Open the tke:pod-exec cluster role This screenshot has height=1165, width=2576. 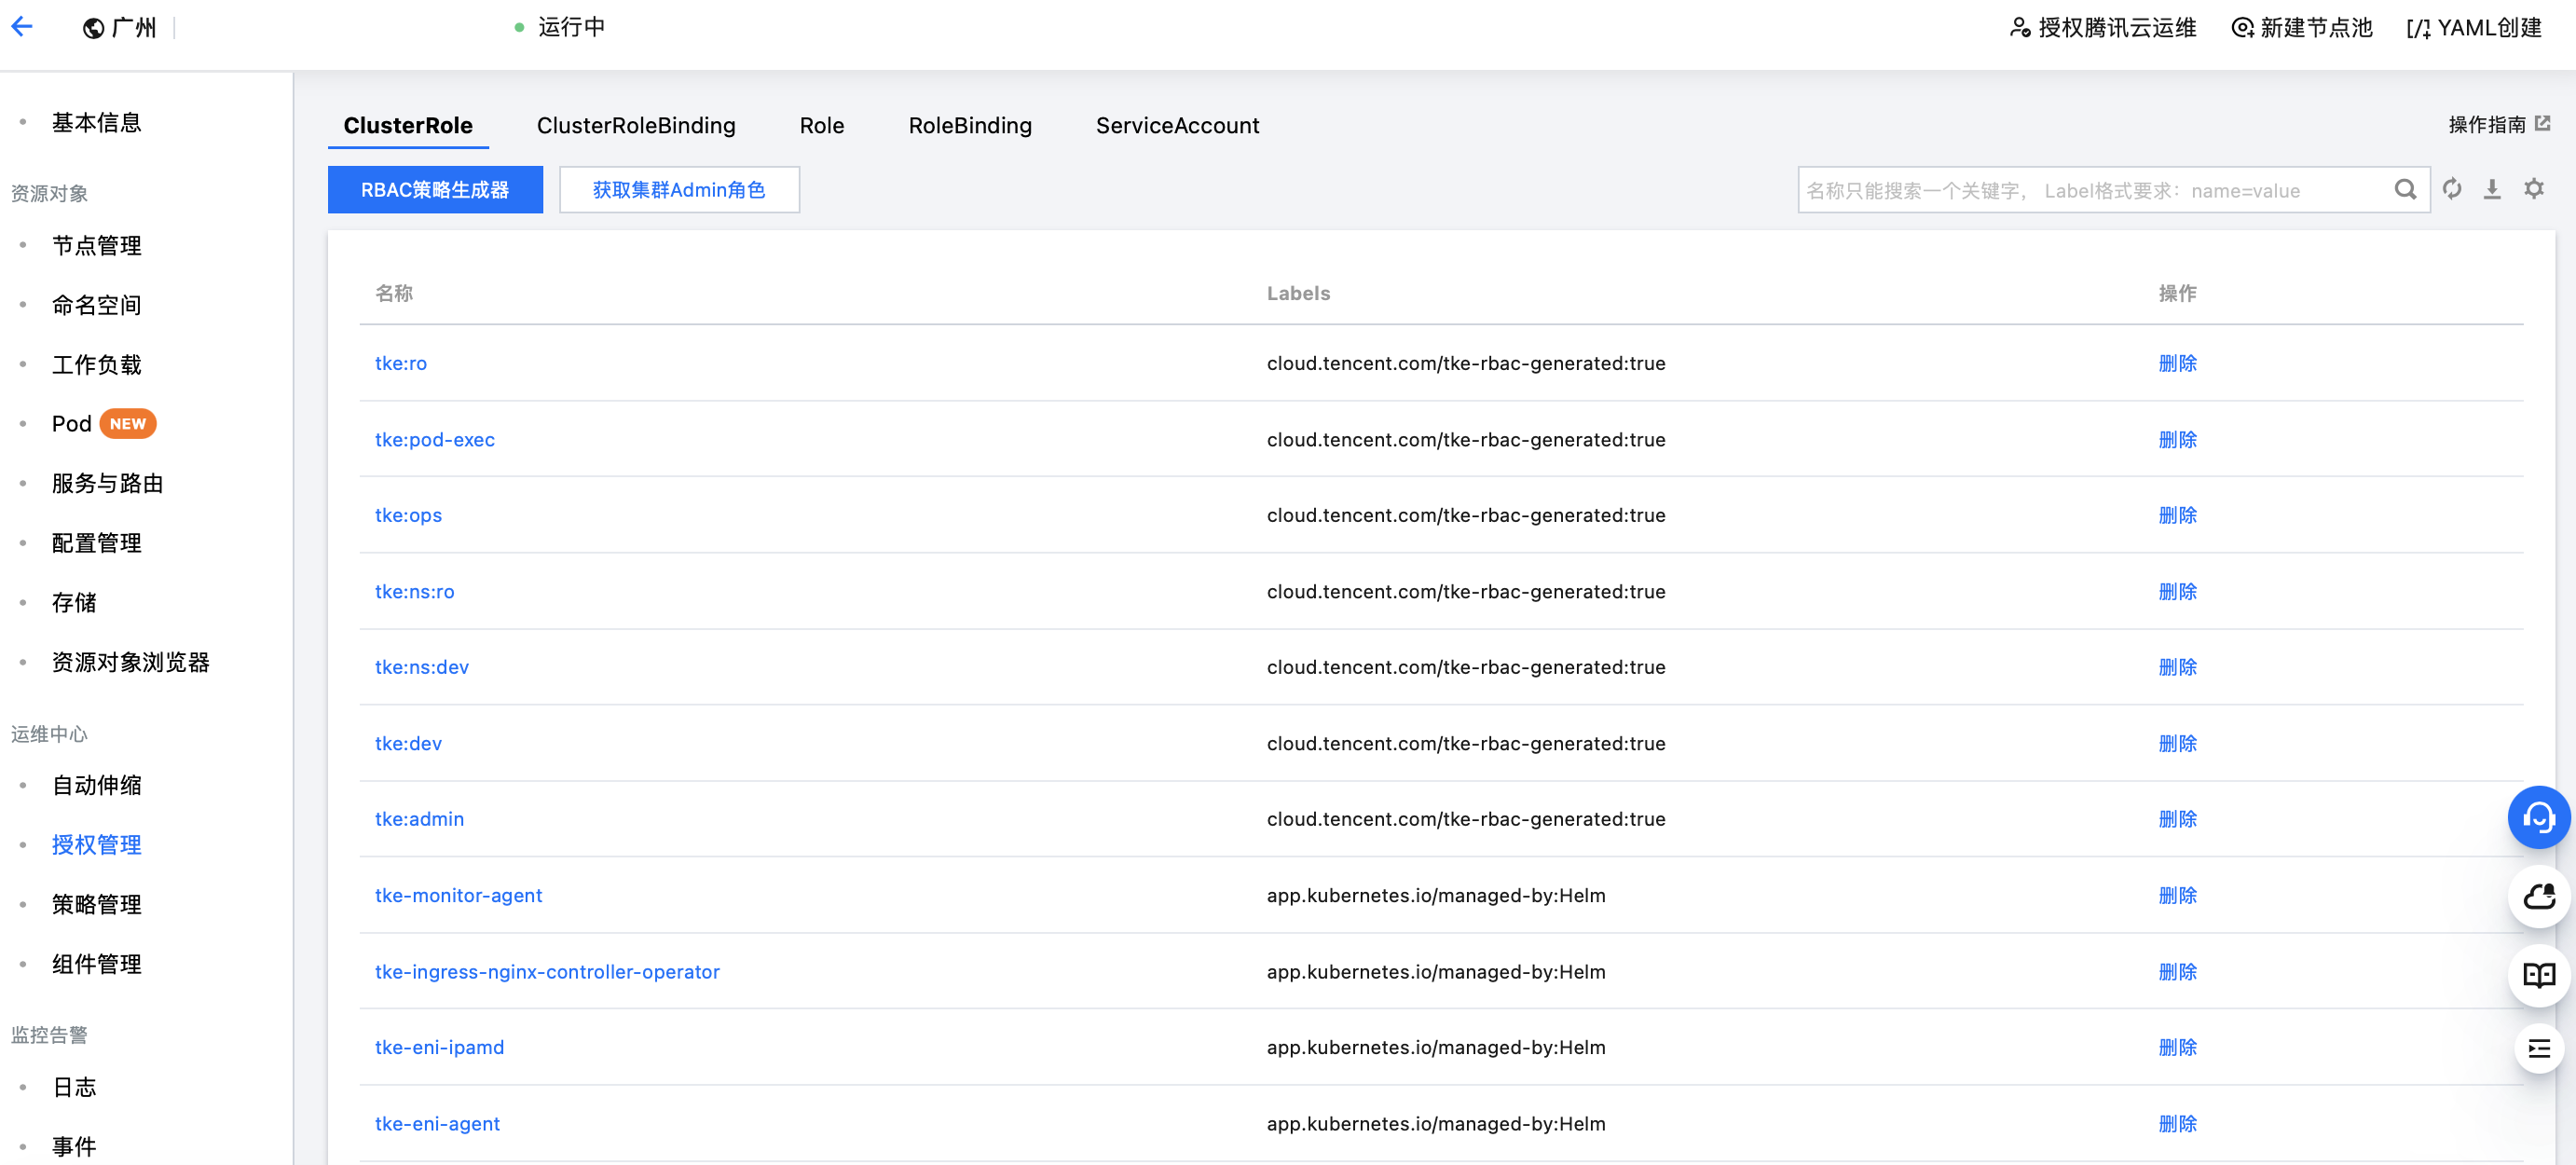pos(434,439)
